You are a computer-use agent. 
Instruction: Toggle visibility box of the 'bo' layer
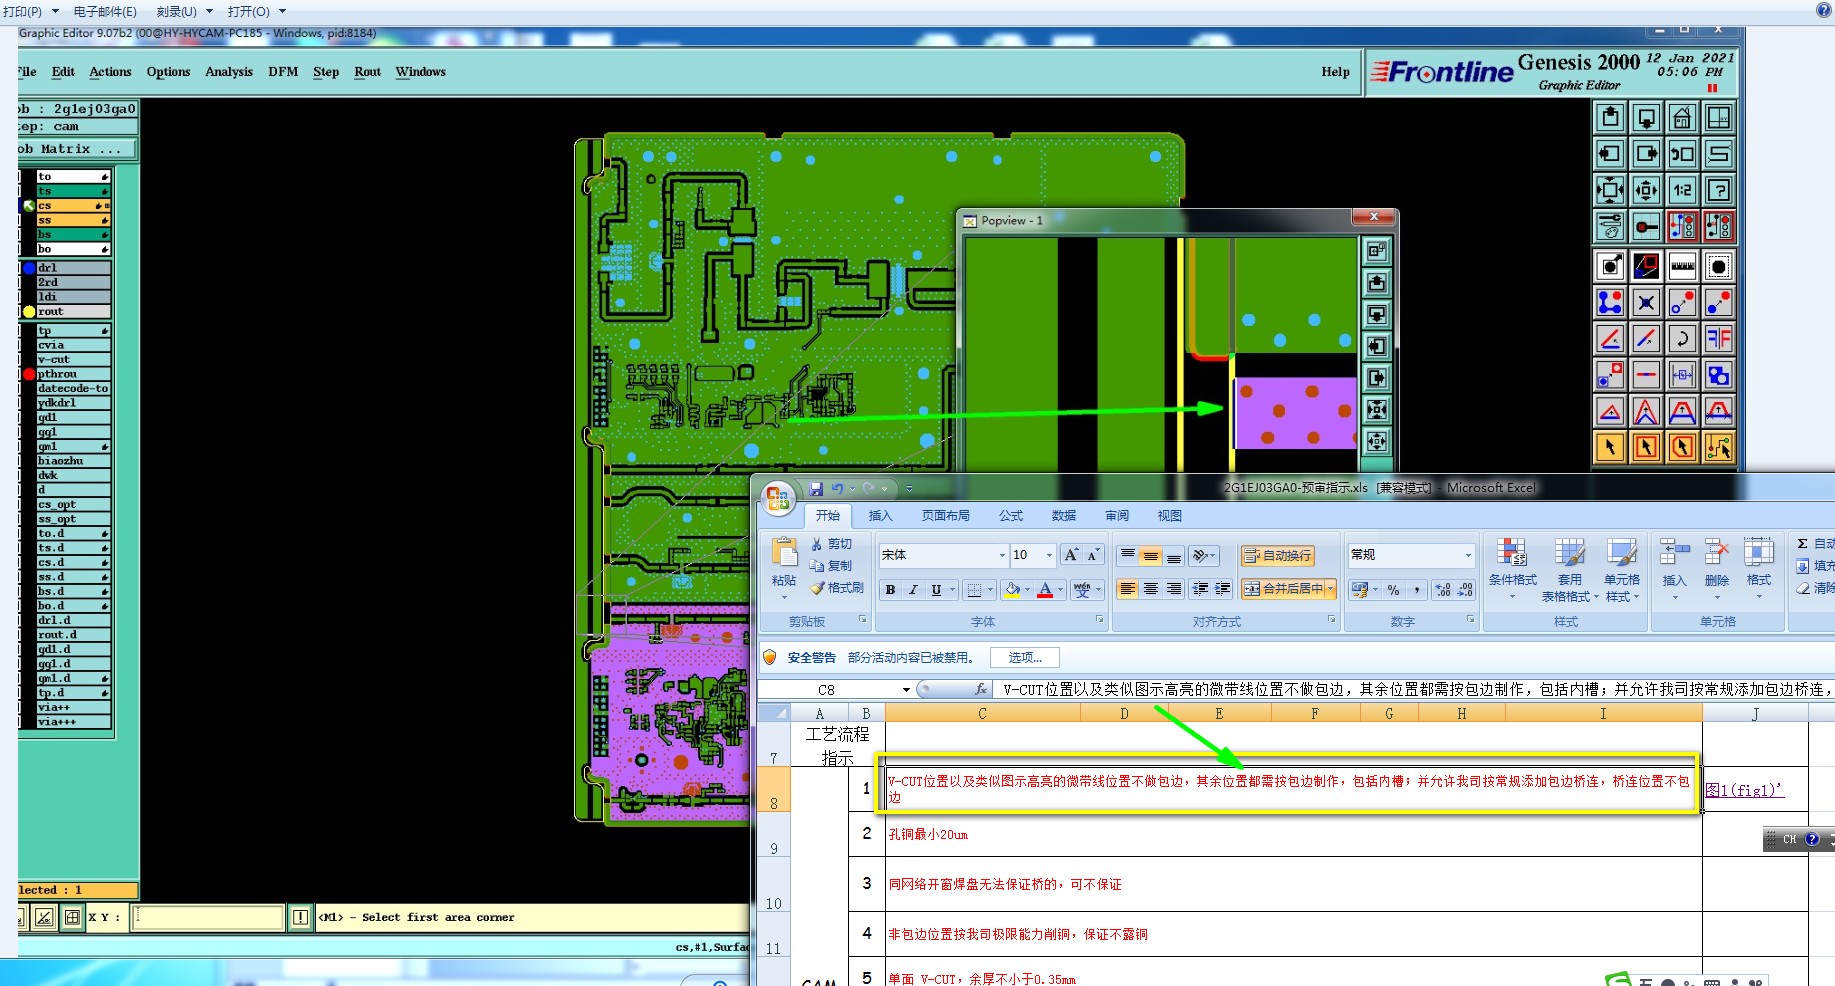[x=28, y=249]
